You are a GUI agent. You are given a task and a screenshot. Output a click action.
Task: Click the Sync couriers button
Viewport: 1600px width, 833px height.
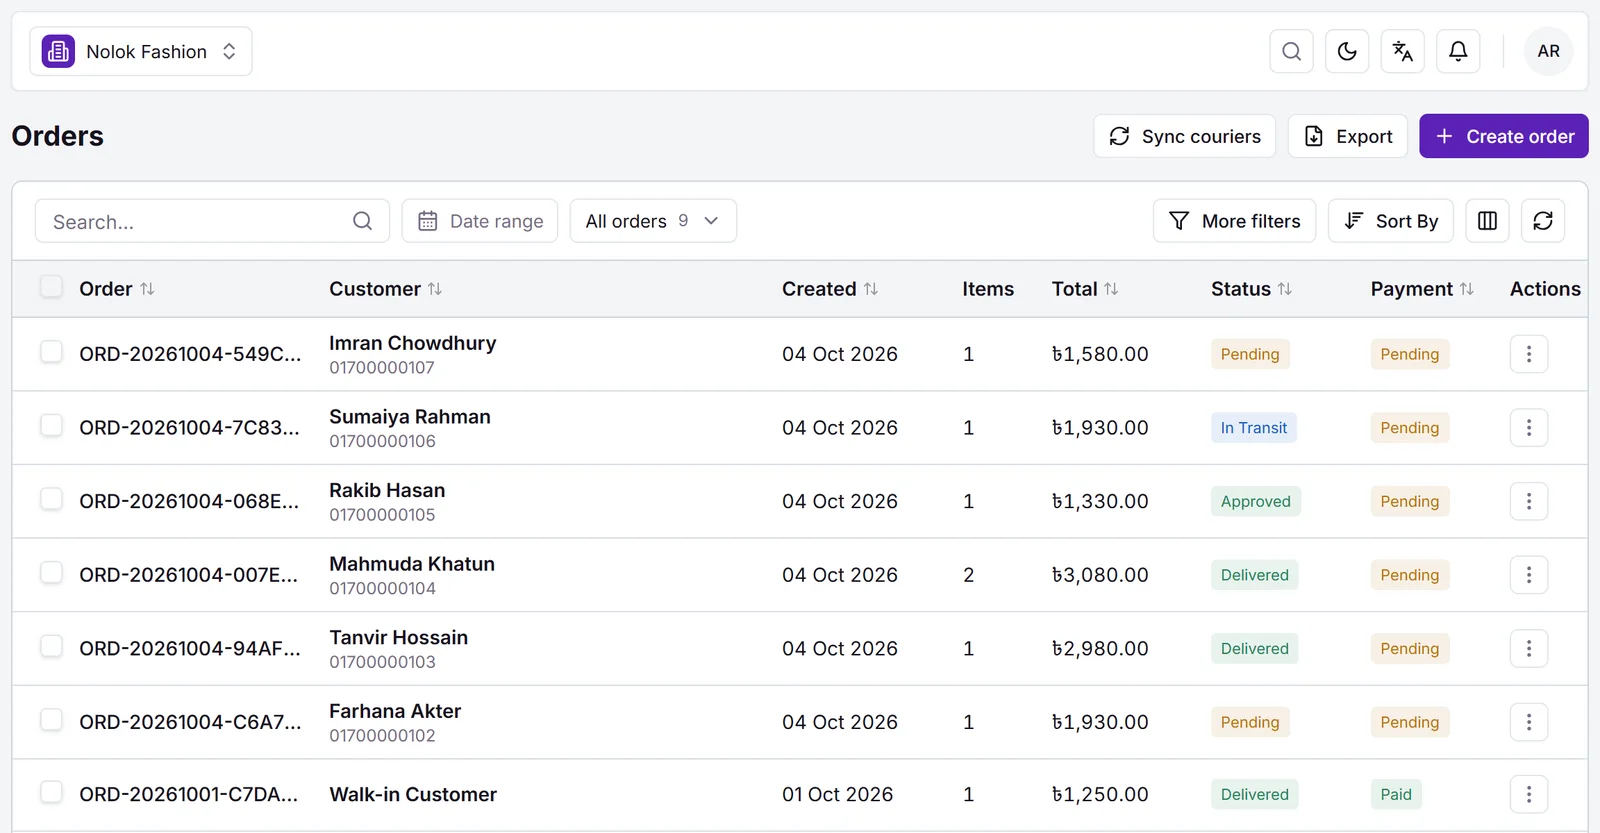point(1184,136)
